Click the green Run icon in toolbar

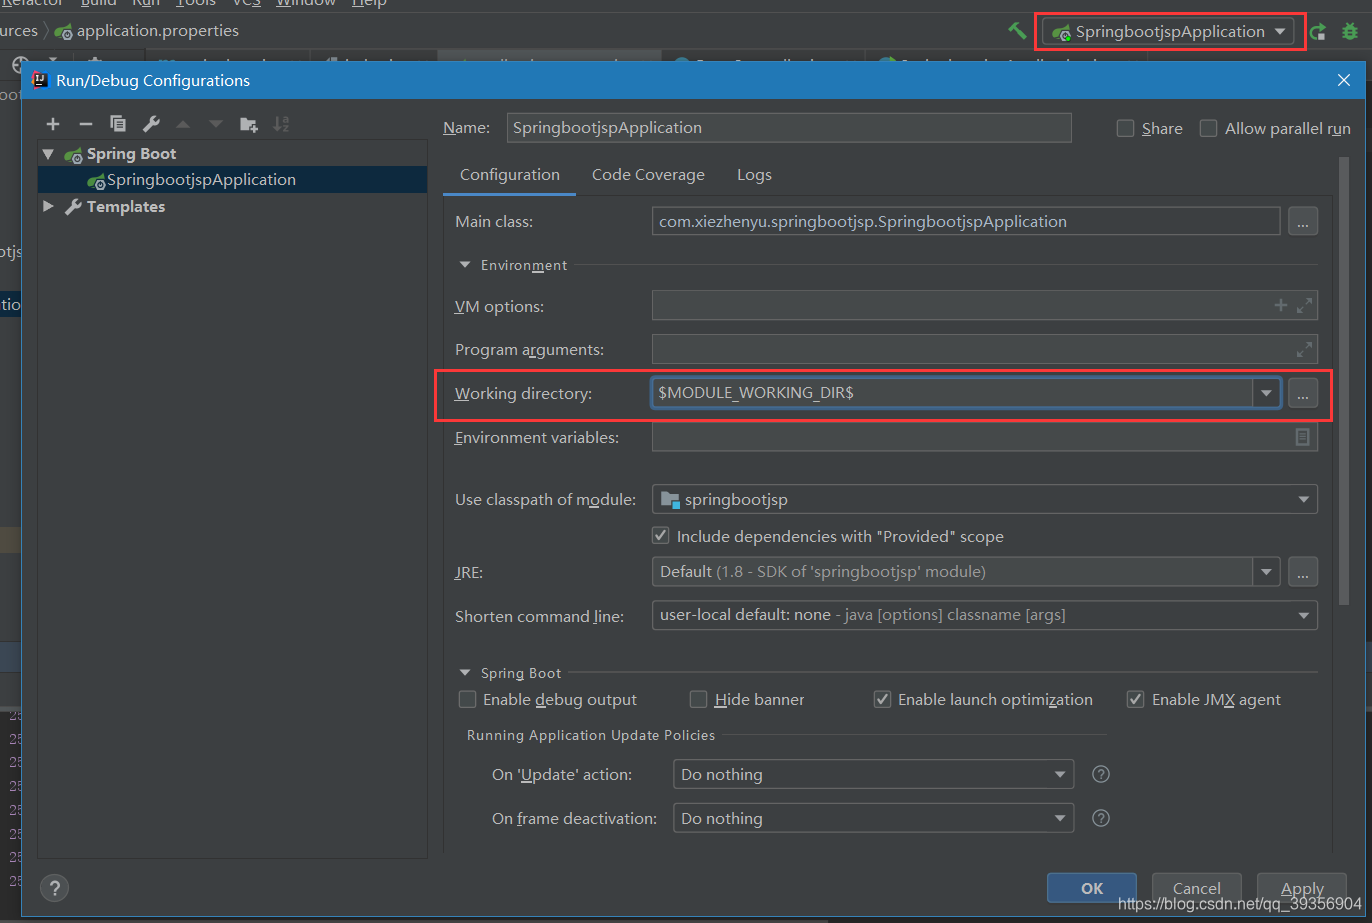click(1318, 32)
